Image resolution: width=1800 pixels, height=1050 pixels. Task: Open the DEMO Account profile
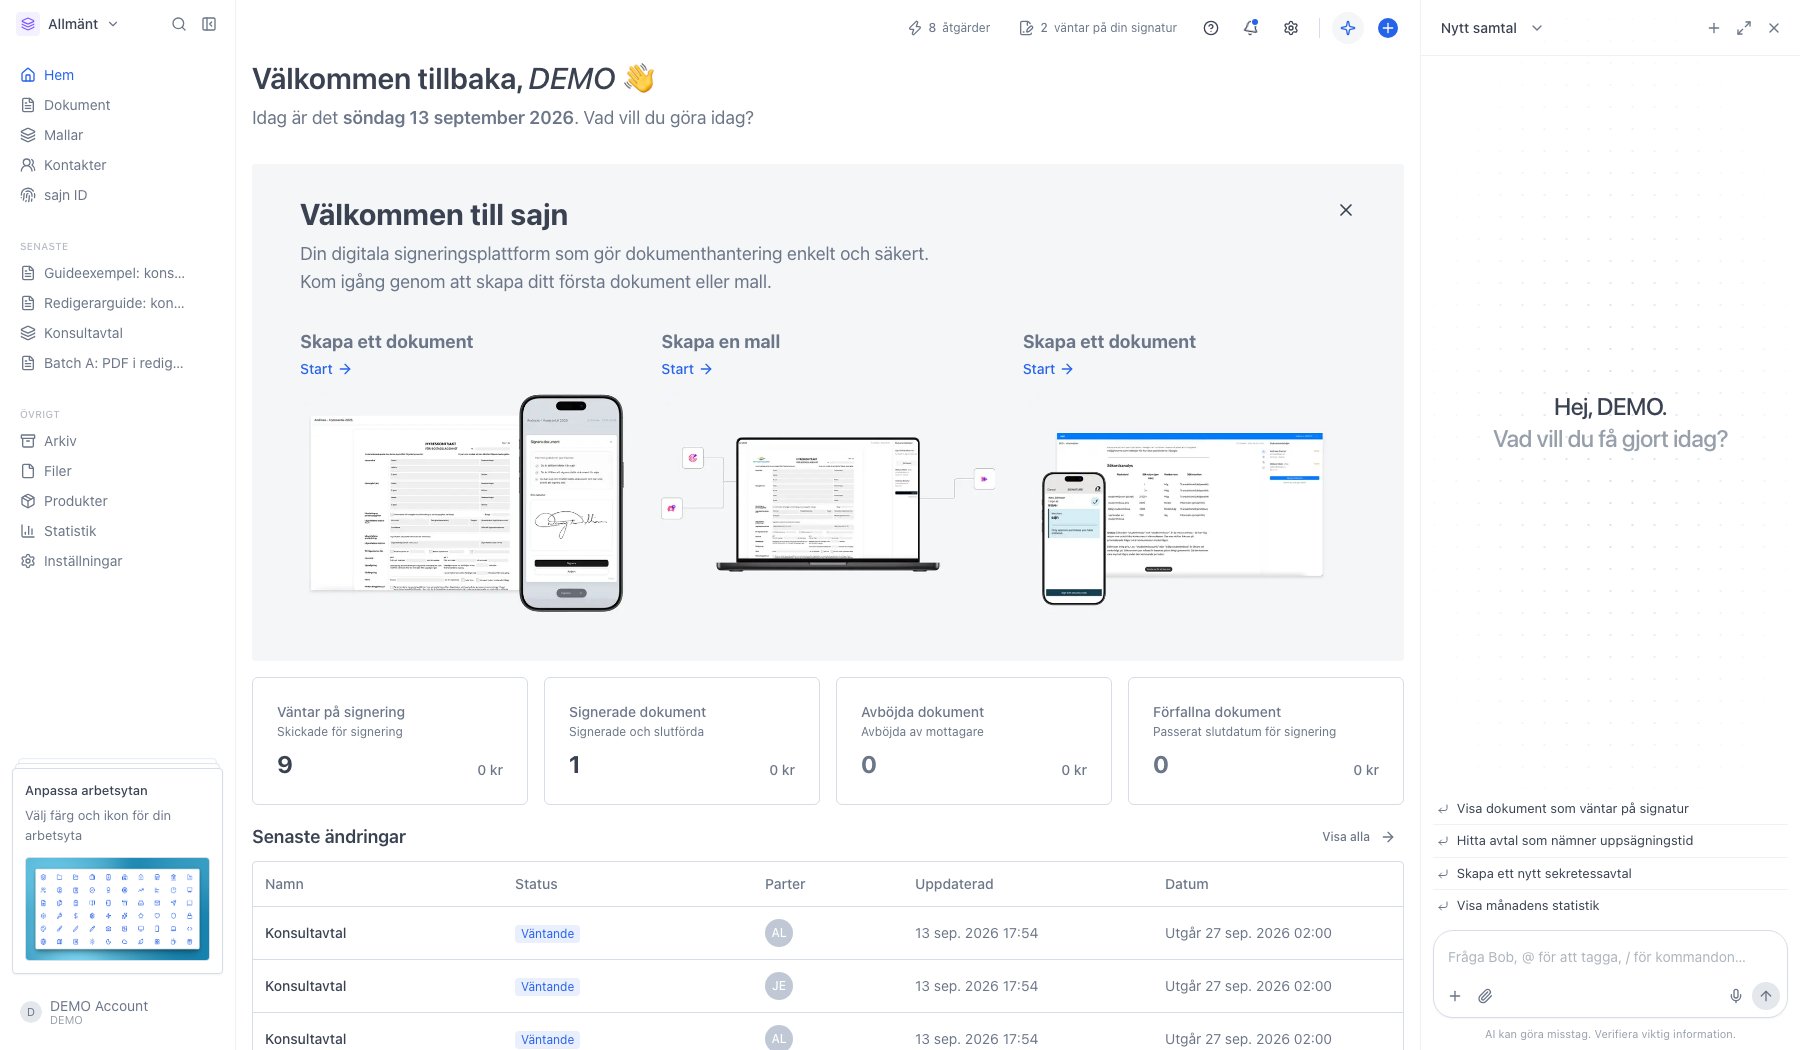click(117, 1012)
